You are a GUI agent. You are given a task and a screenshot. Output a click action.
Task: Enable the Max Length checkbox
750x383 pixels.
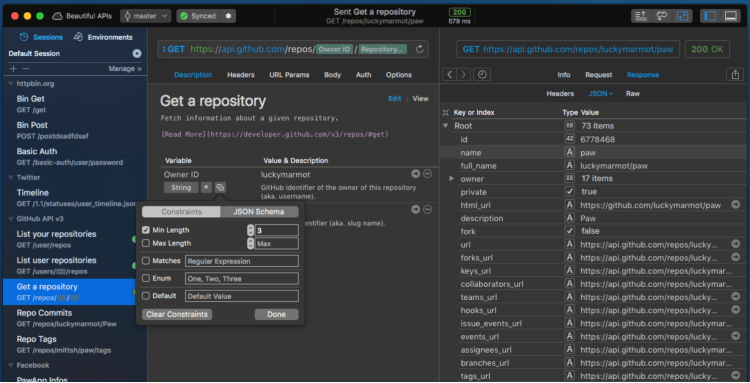[146, 243]
